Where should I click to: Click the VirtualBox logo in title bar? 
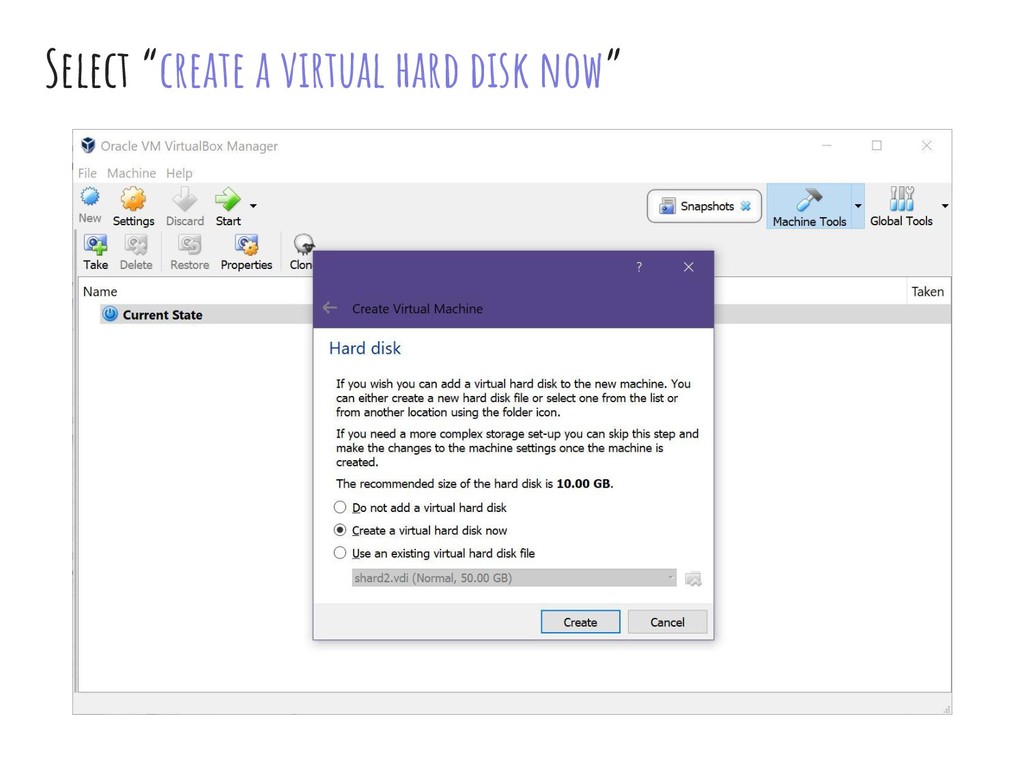point(88,145)
